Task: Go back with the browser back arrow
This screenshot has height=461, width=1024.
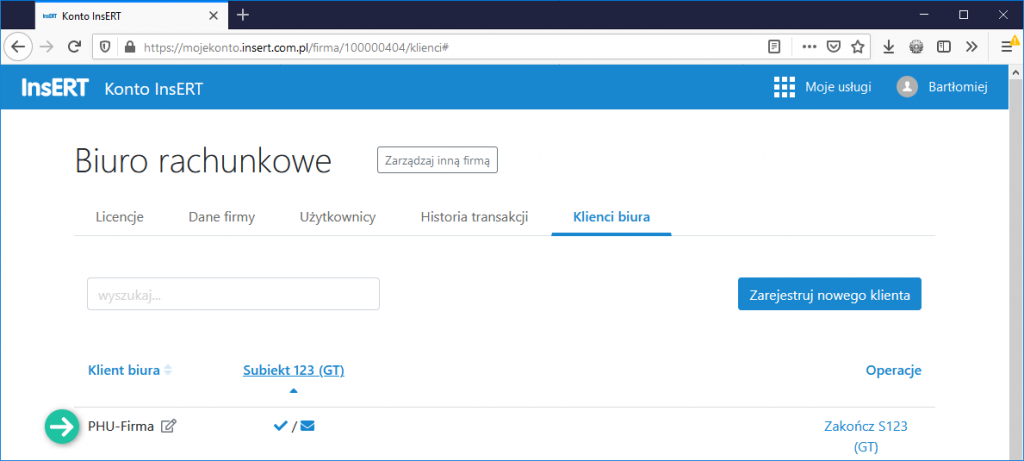Action: coord(18,46)
